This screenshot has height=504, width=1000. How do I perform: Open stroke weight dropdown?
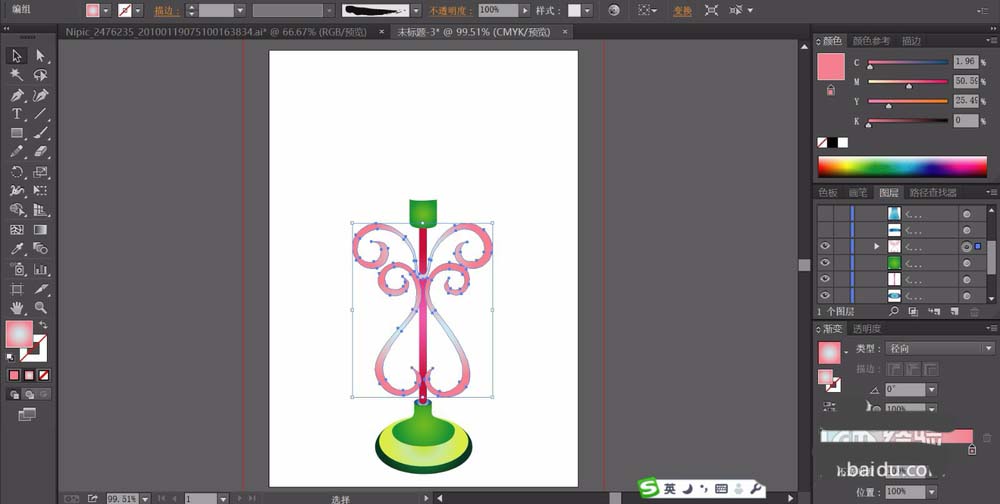[x=240, y=10]
